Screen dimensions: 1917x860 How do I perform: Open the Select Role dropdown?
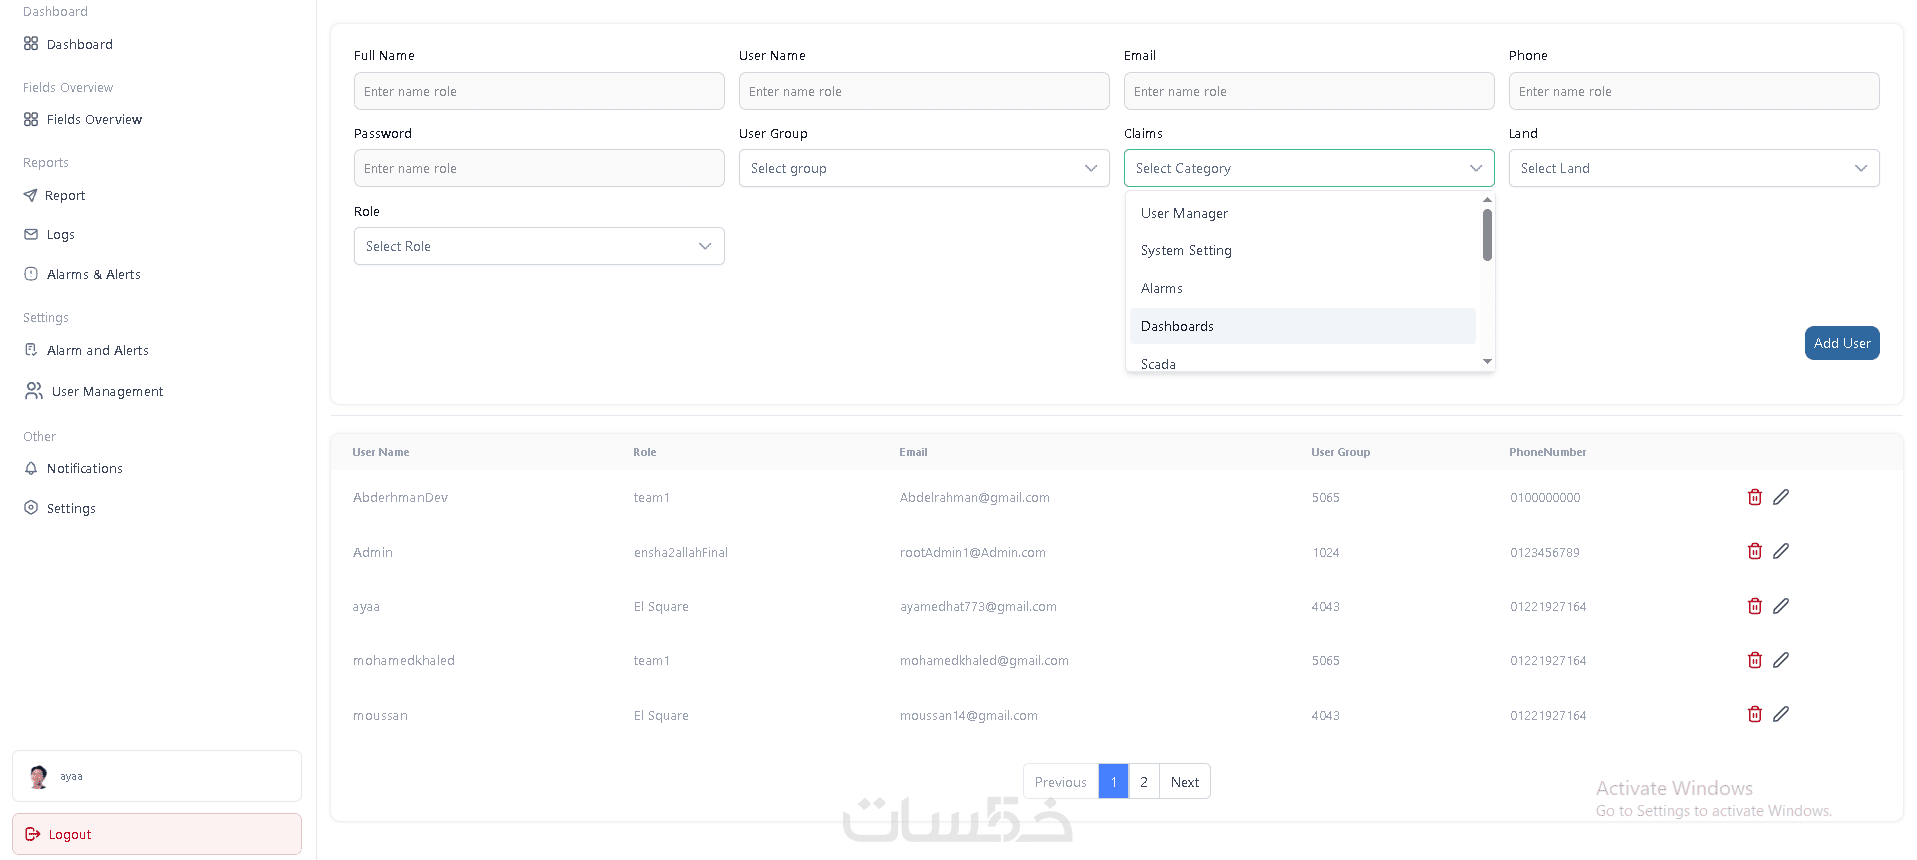[539, 246]
